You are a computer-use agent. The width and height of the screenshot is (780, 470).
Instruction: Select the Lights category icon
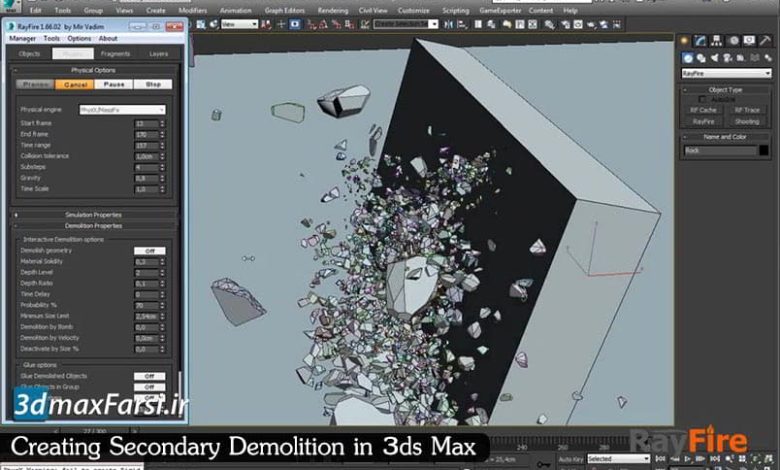(x=715, y=58)
